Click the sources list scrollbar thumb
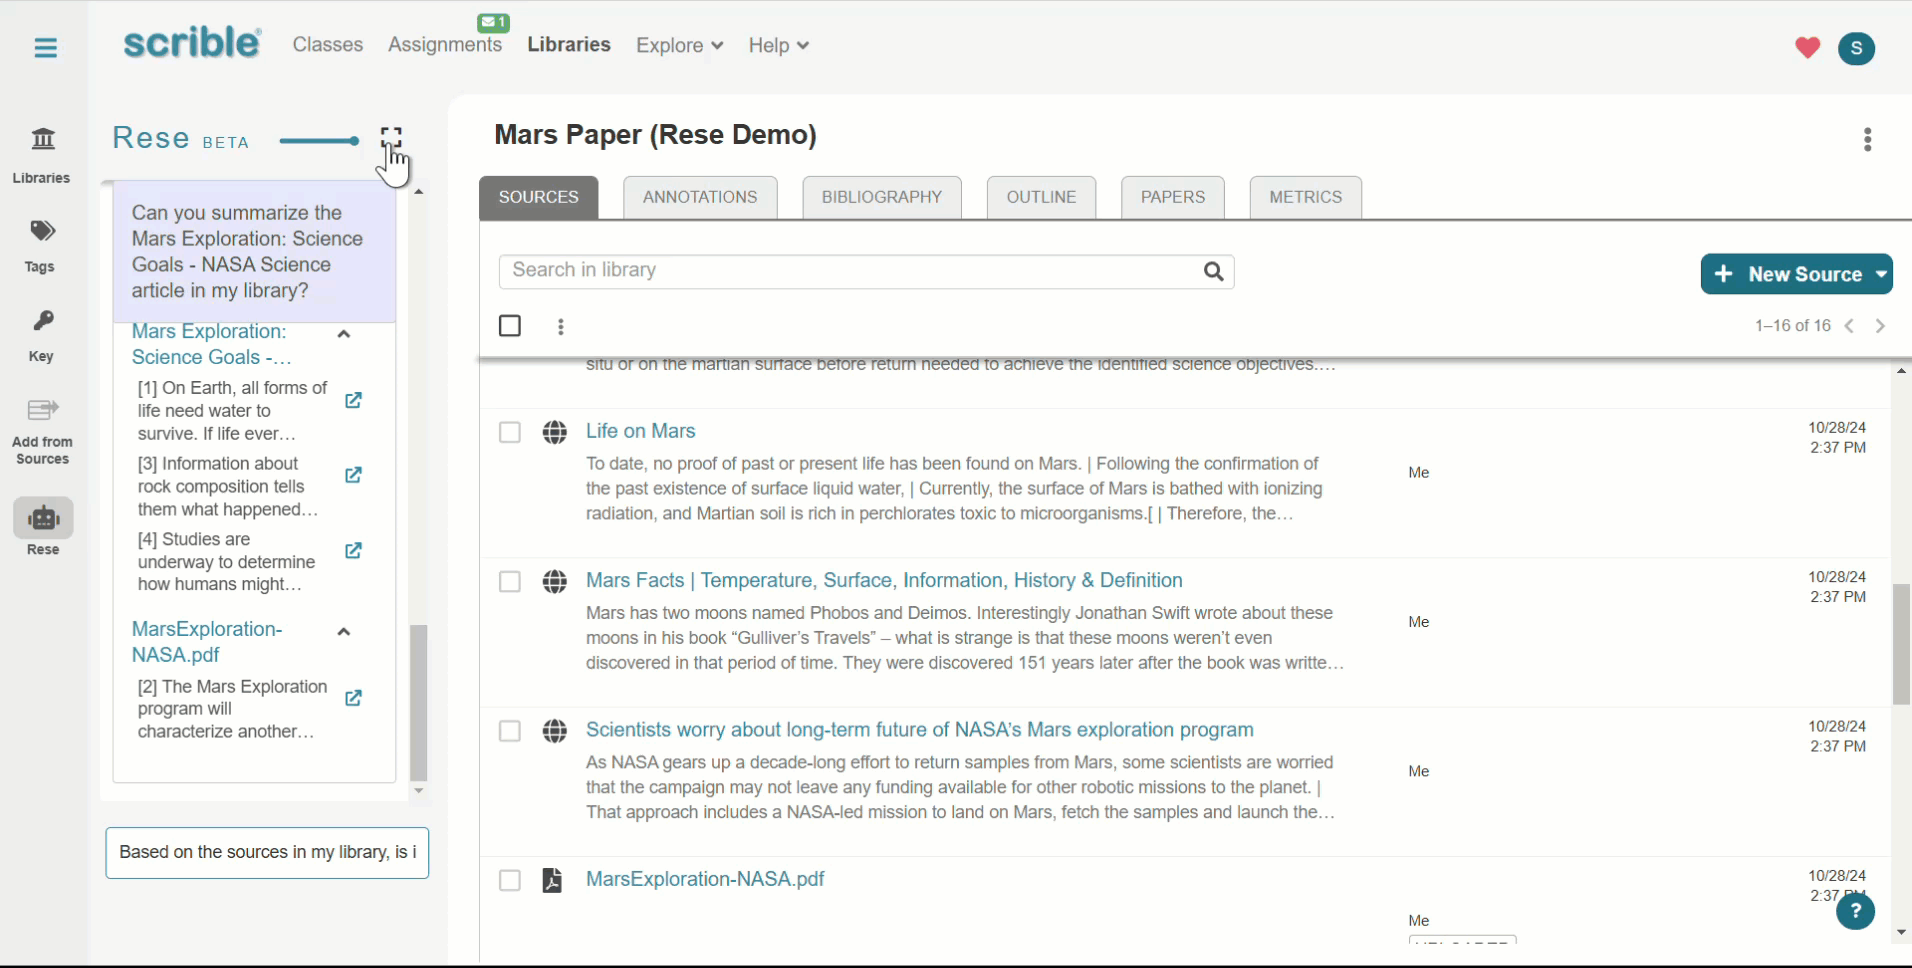The height and width of the screenshot is (968, 1912). click(x=1901, y=644)
